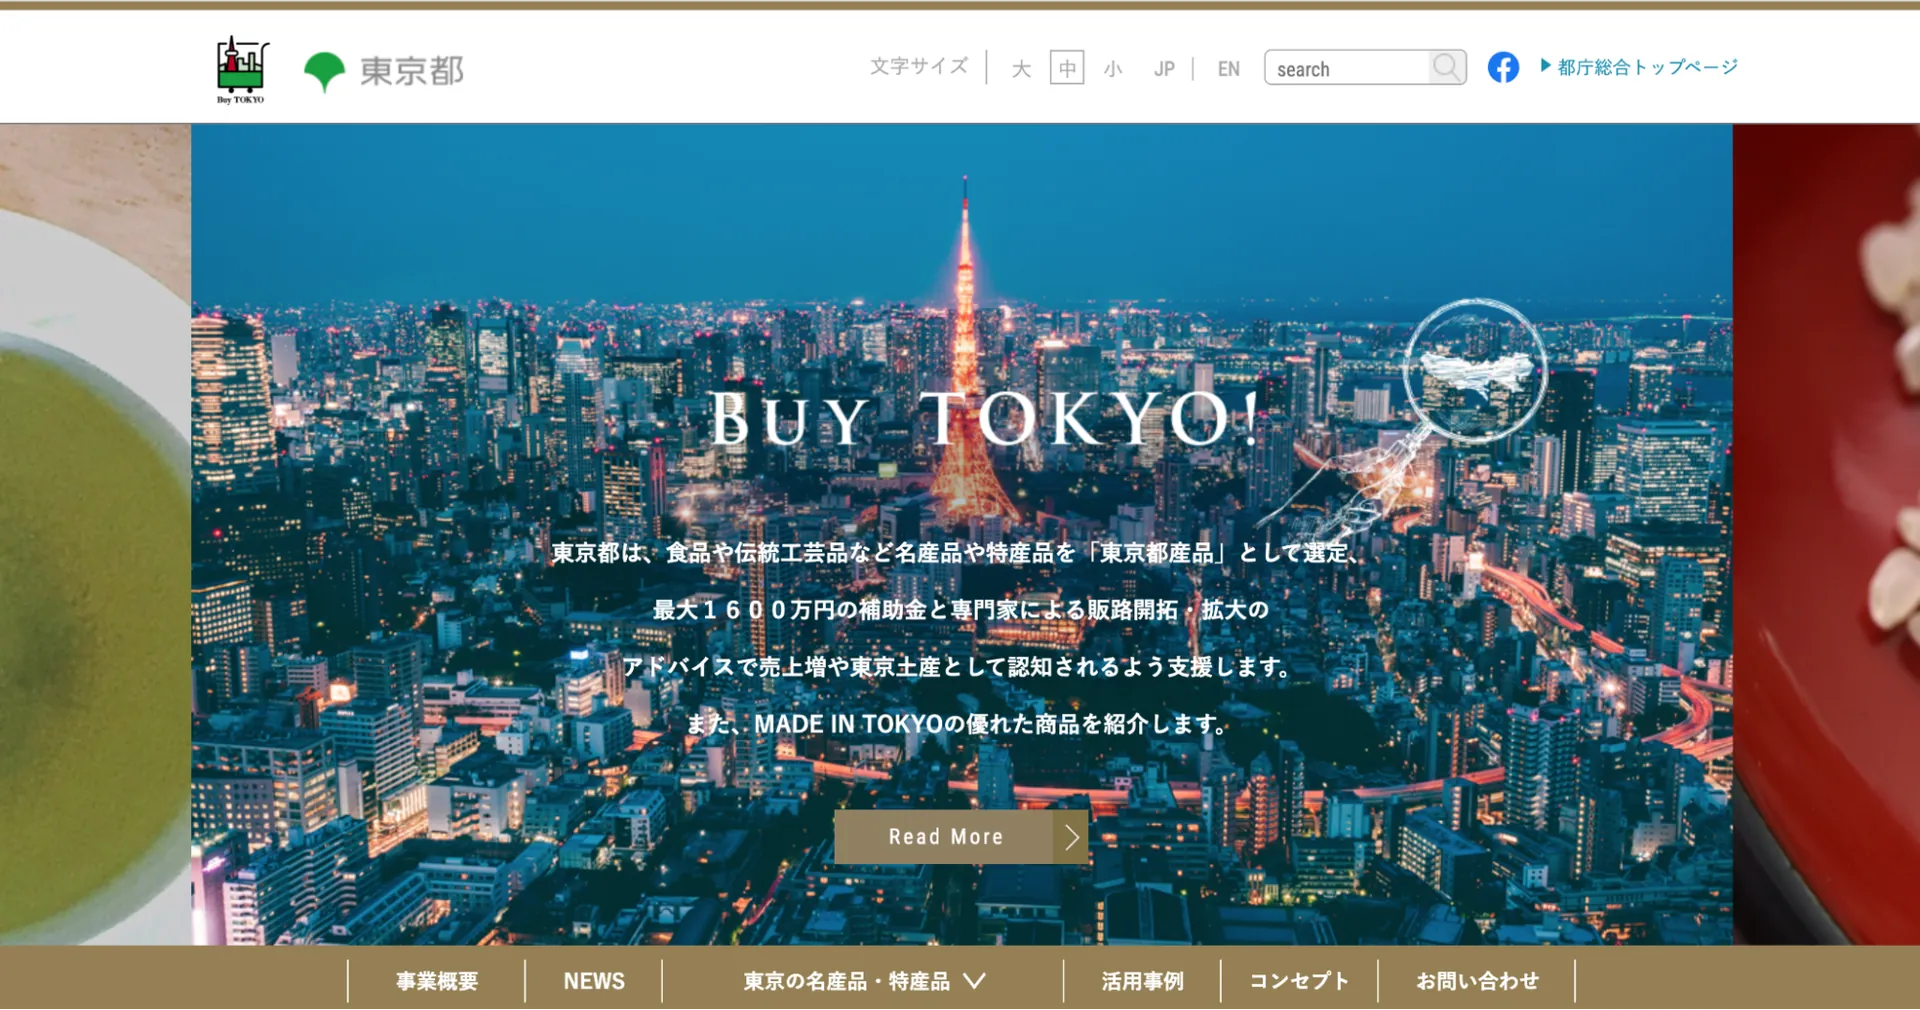Select medium font size 中
The height and width of the screenshot is (1010, 1920).
pyautogui.click(x=1067, y=68)
